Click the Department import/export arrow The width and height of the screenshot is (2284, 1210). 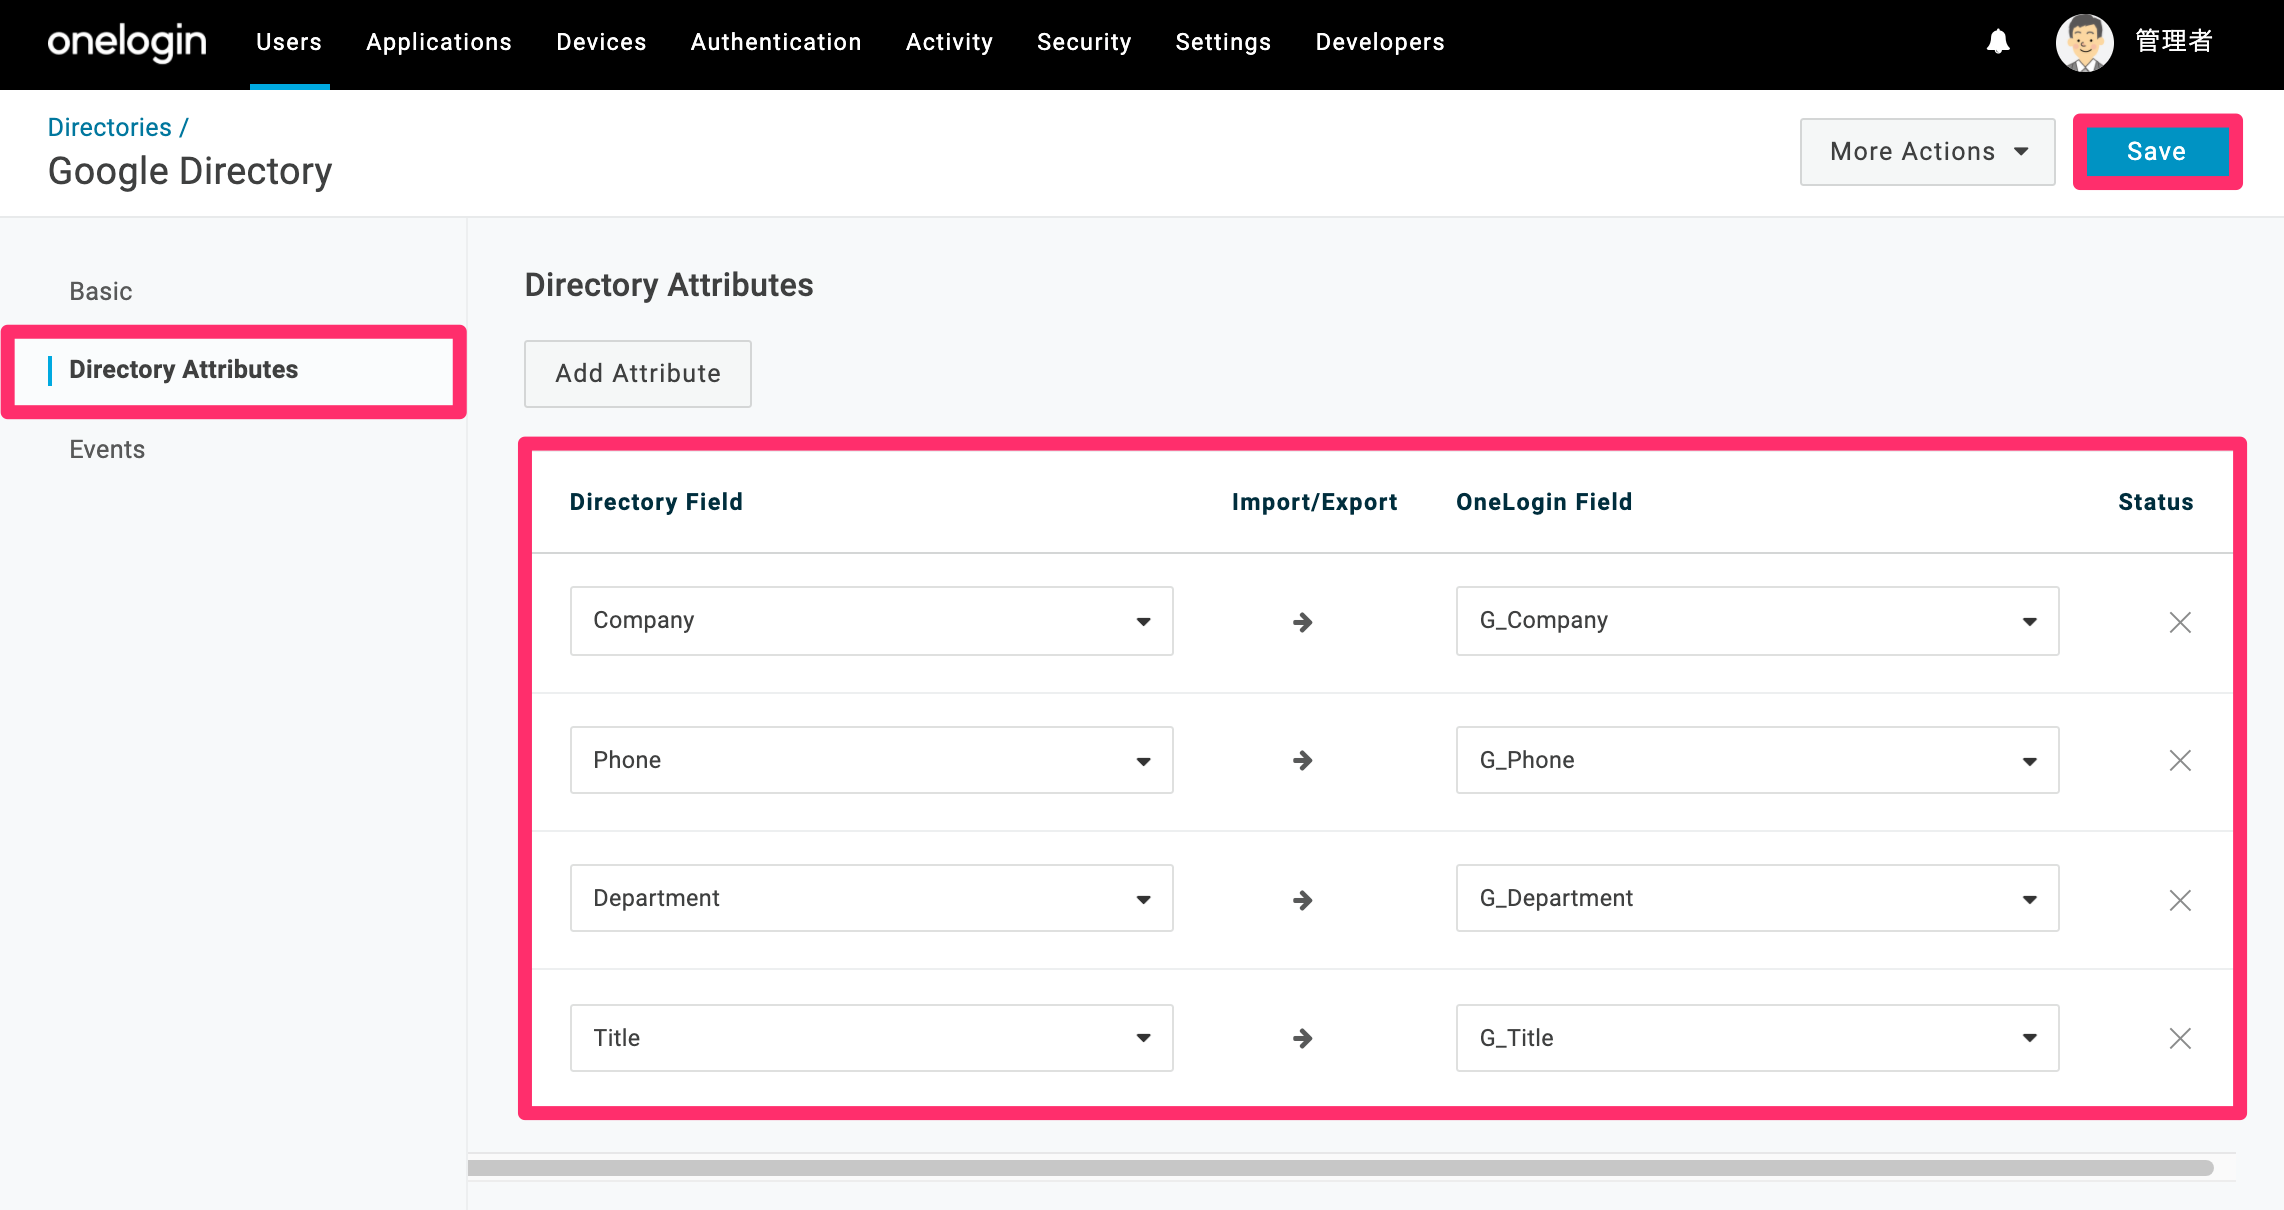(x=1302, y=900)
